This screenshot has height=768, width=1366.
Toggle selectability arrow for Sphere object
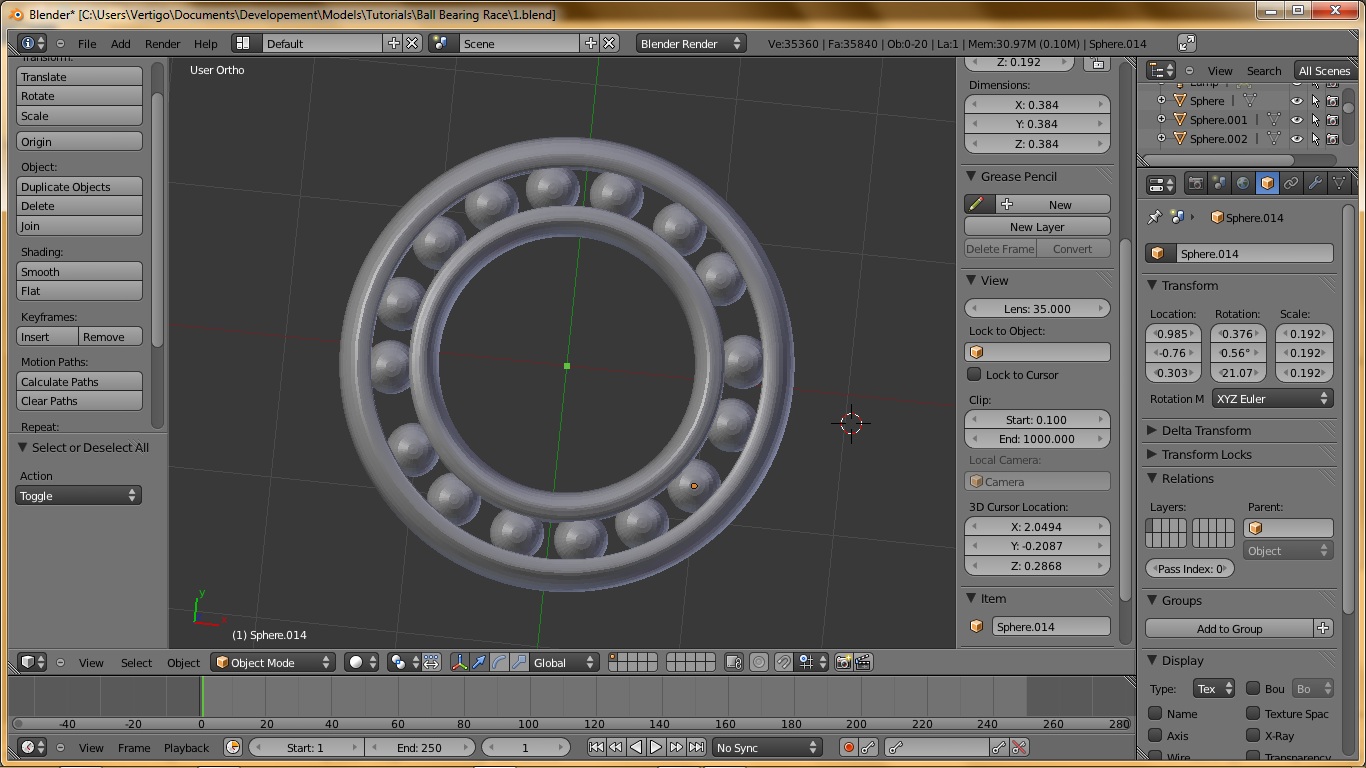click(x=1315, y=101)
